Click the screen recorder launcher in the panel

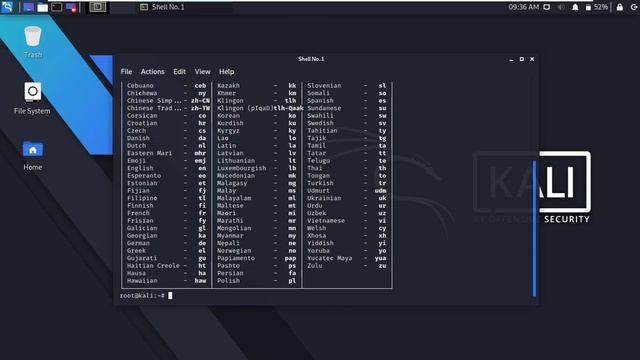71,7
